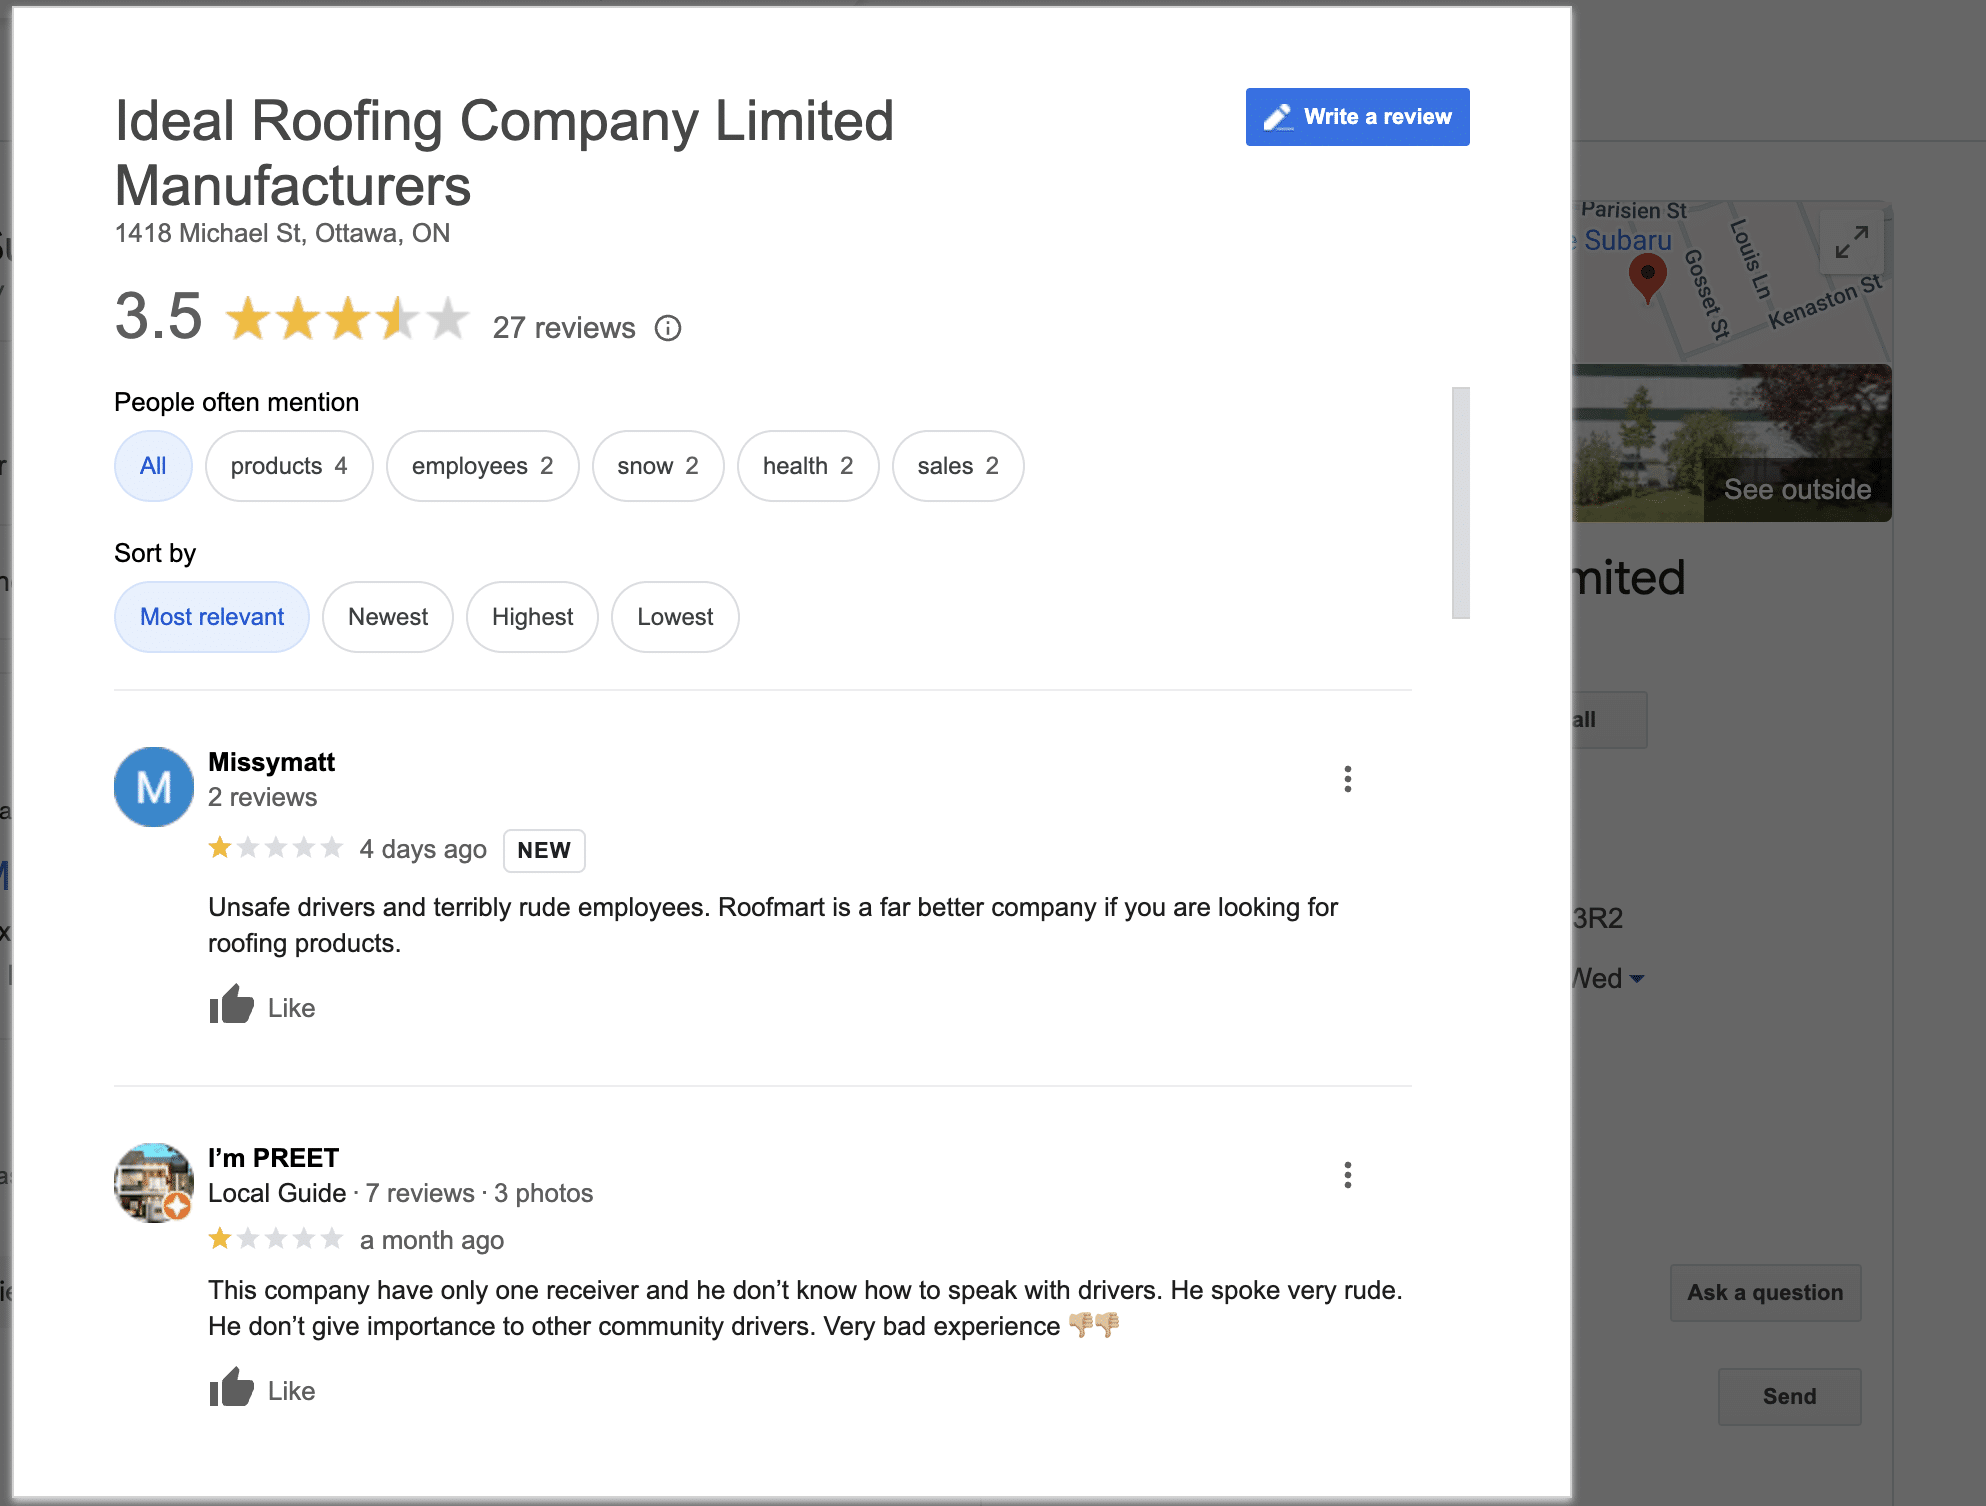Open the options menu on I'm PREET's review
This screenshot has width=1986, height=1506.
(1348, 1174)
